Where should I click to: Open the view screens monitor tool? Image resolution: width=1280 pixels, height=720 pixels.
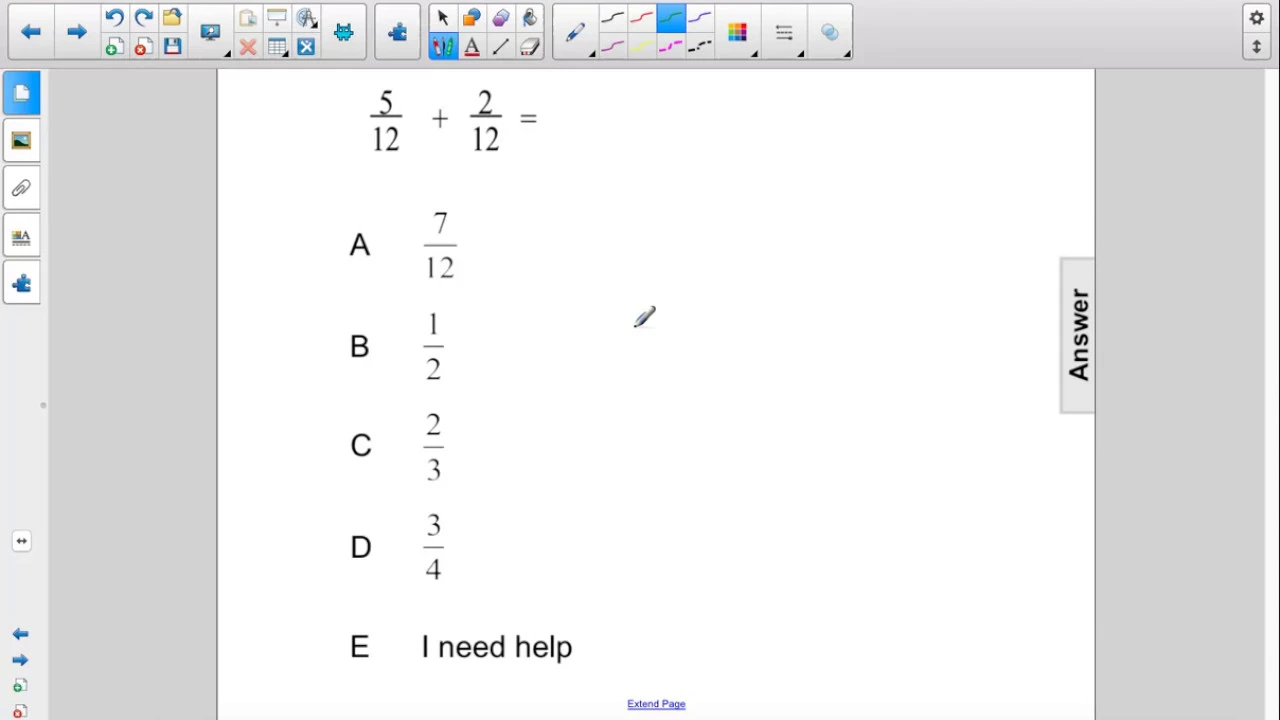point(211,32)
